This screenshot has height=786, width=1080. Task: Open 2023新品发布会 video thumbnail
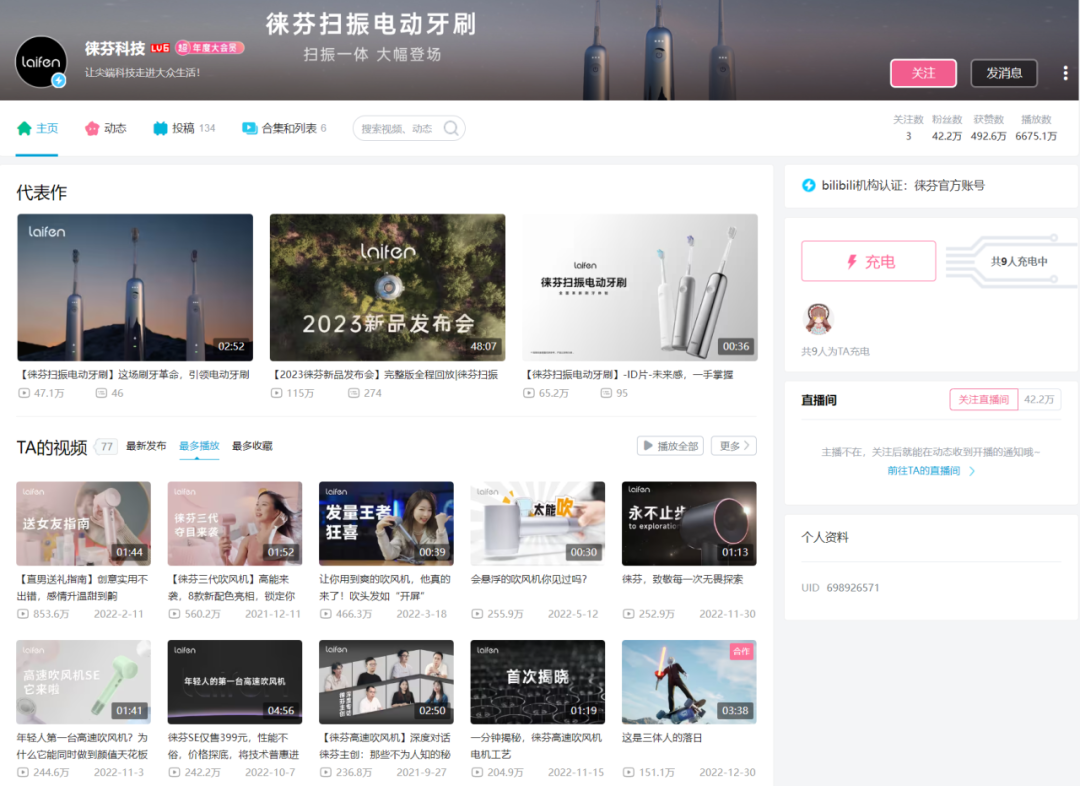[387, 287]
